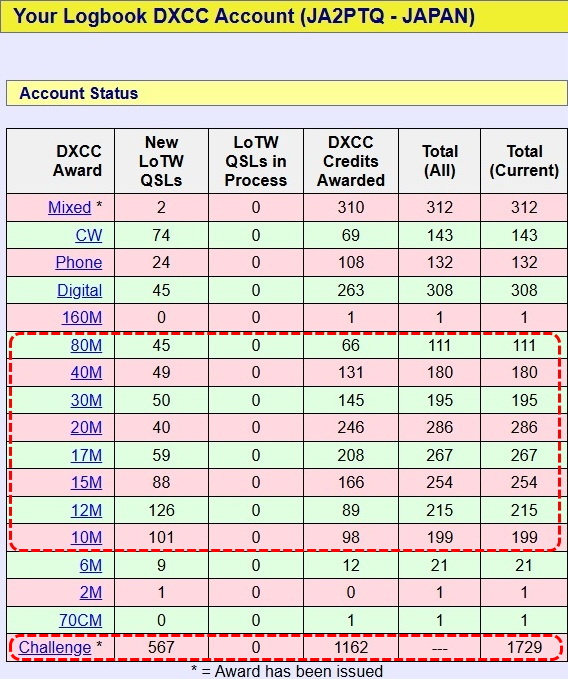The image size is (568, 679).
Task: Select the 310 credits cell in Mixed row
Action: click(x=351, y=207)
